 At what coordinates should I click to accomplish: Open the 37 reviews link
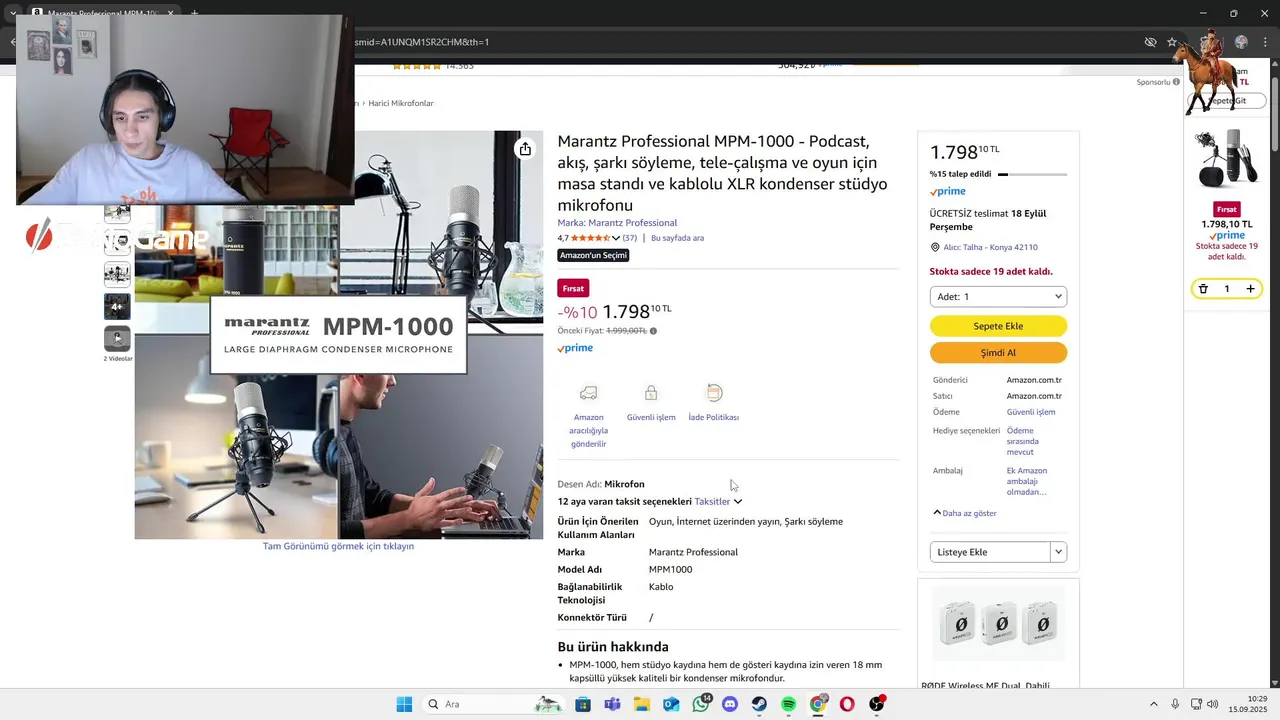tap(629, 238)
